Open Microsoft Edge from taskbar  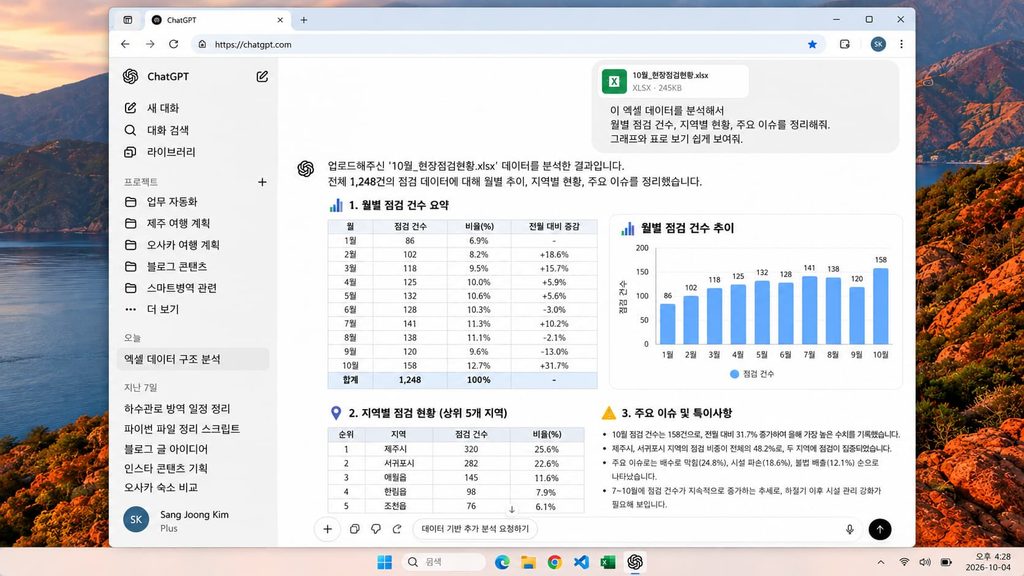[x=502, y=562]
